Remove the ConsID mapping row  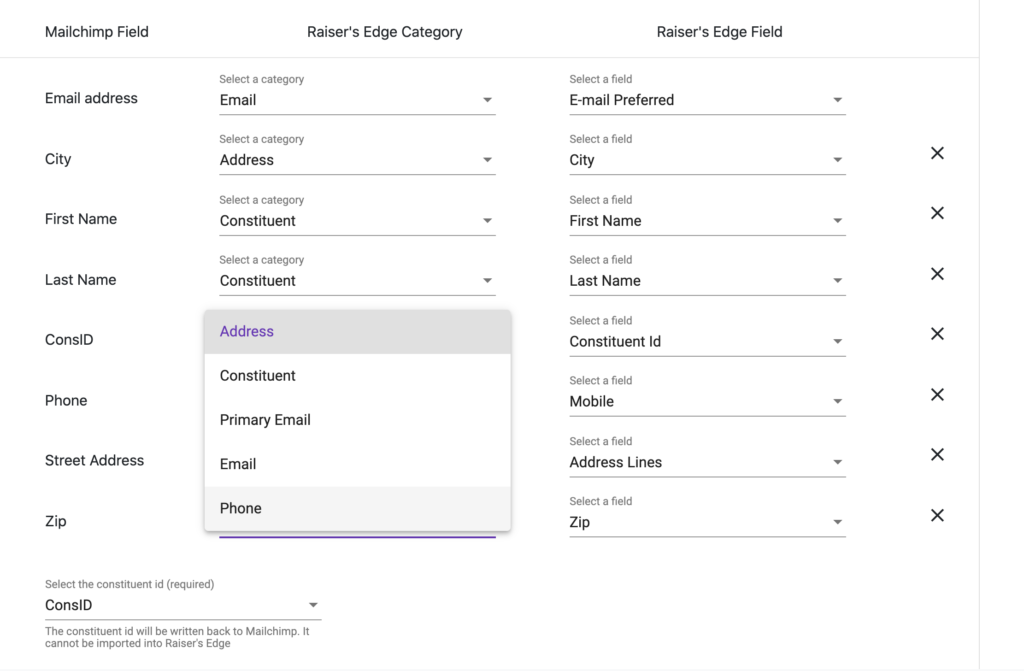[x=937, y=334]
